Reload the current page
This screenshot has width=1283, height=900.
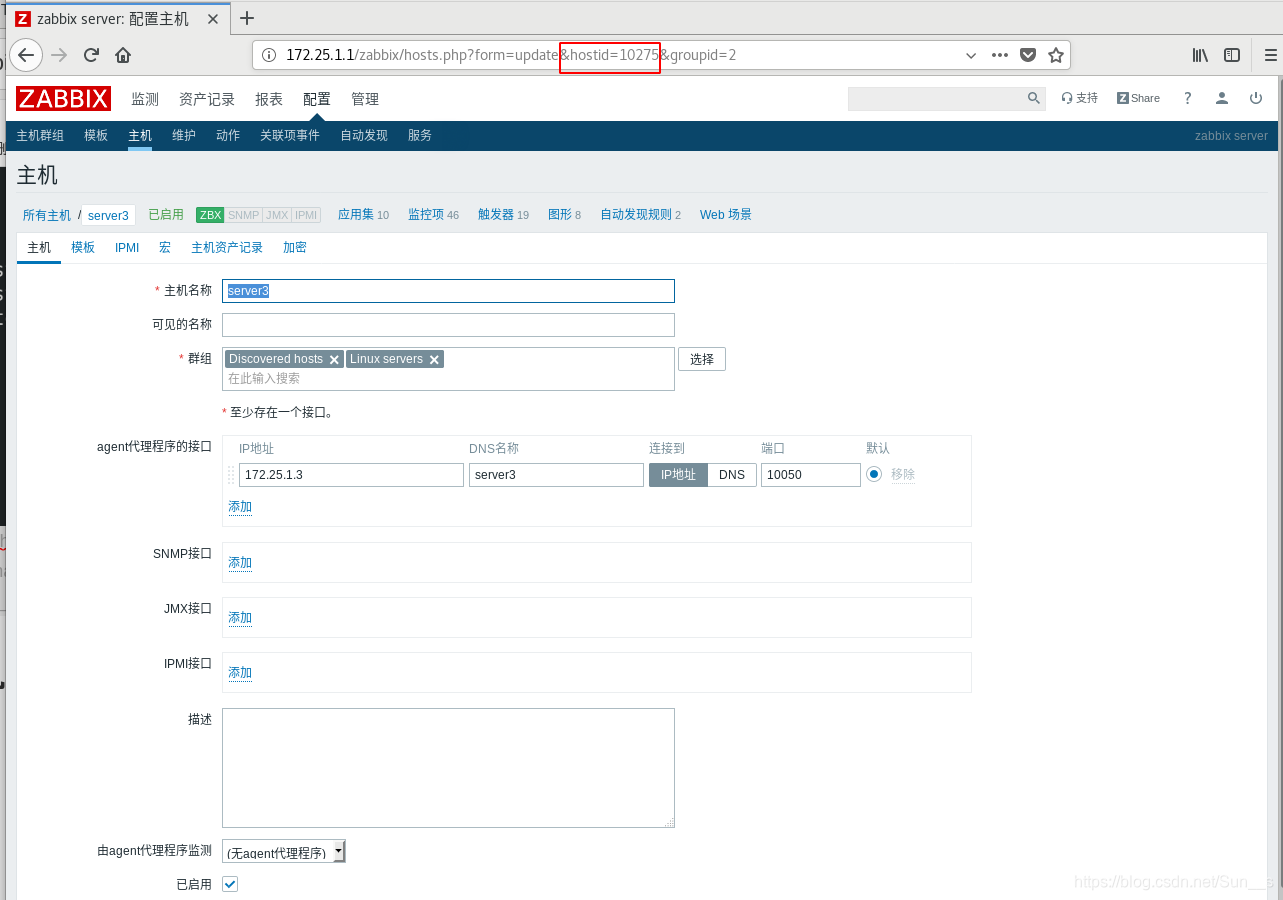click(x=91, y=55)
